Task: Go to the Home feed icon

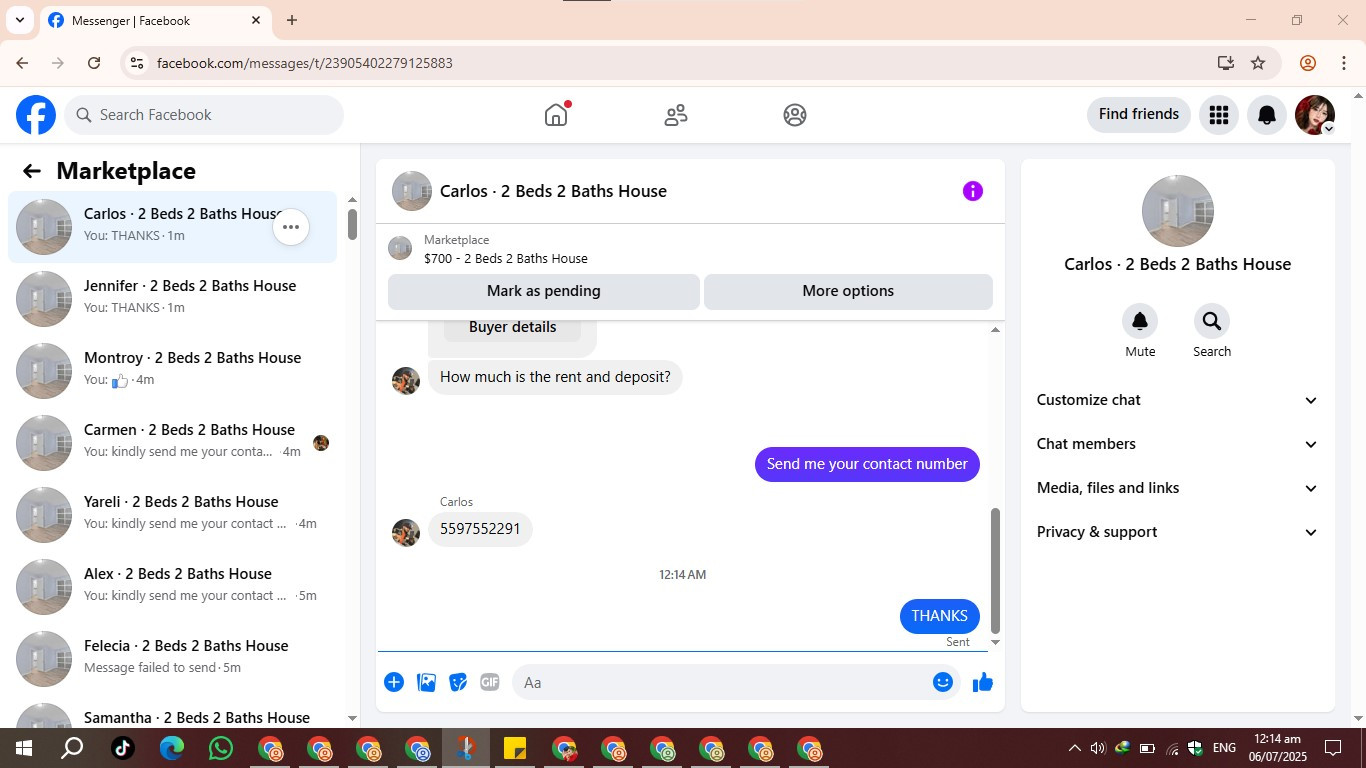Action: (x=556, y=115)
